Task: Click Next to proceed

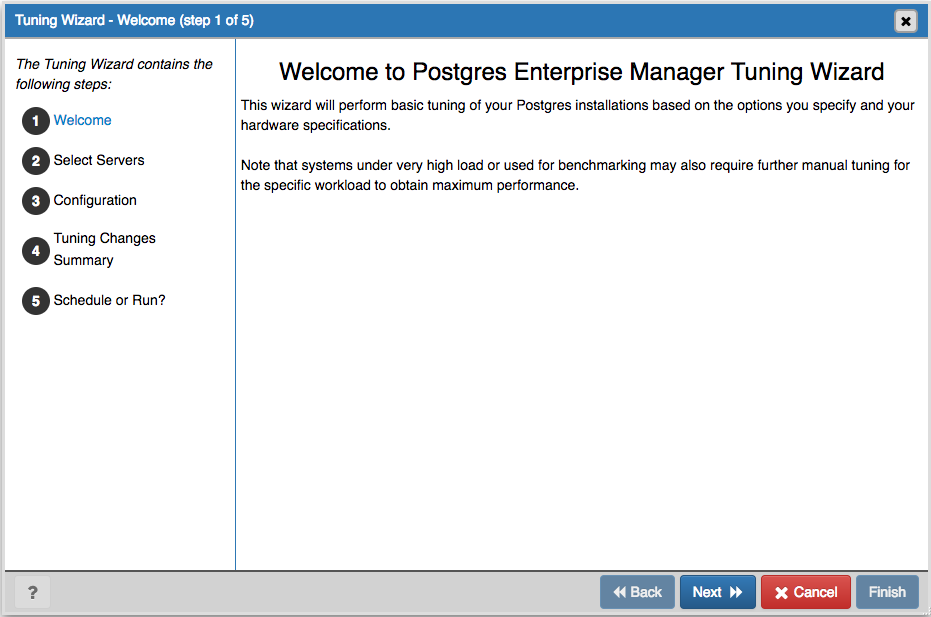Action: (x=717, y=592)
